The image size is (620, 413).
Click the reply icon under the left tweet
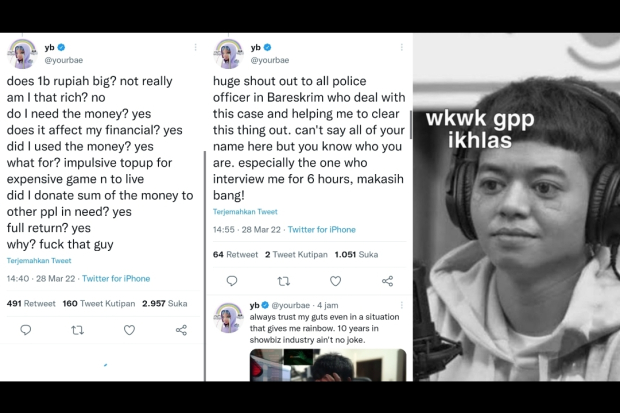coord(26,329)
